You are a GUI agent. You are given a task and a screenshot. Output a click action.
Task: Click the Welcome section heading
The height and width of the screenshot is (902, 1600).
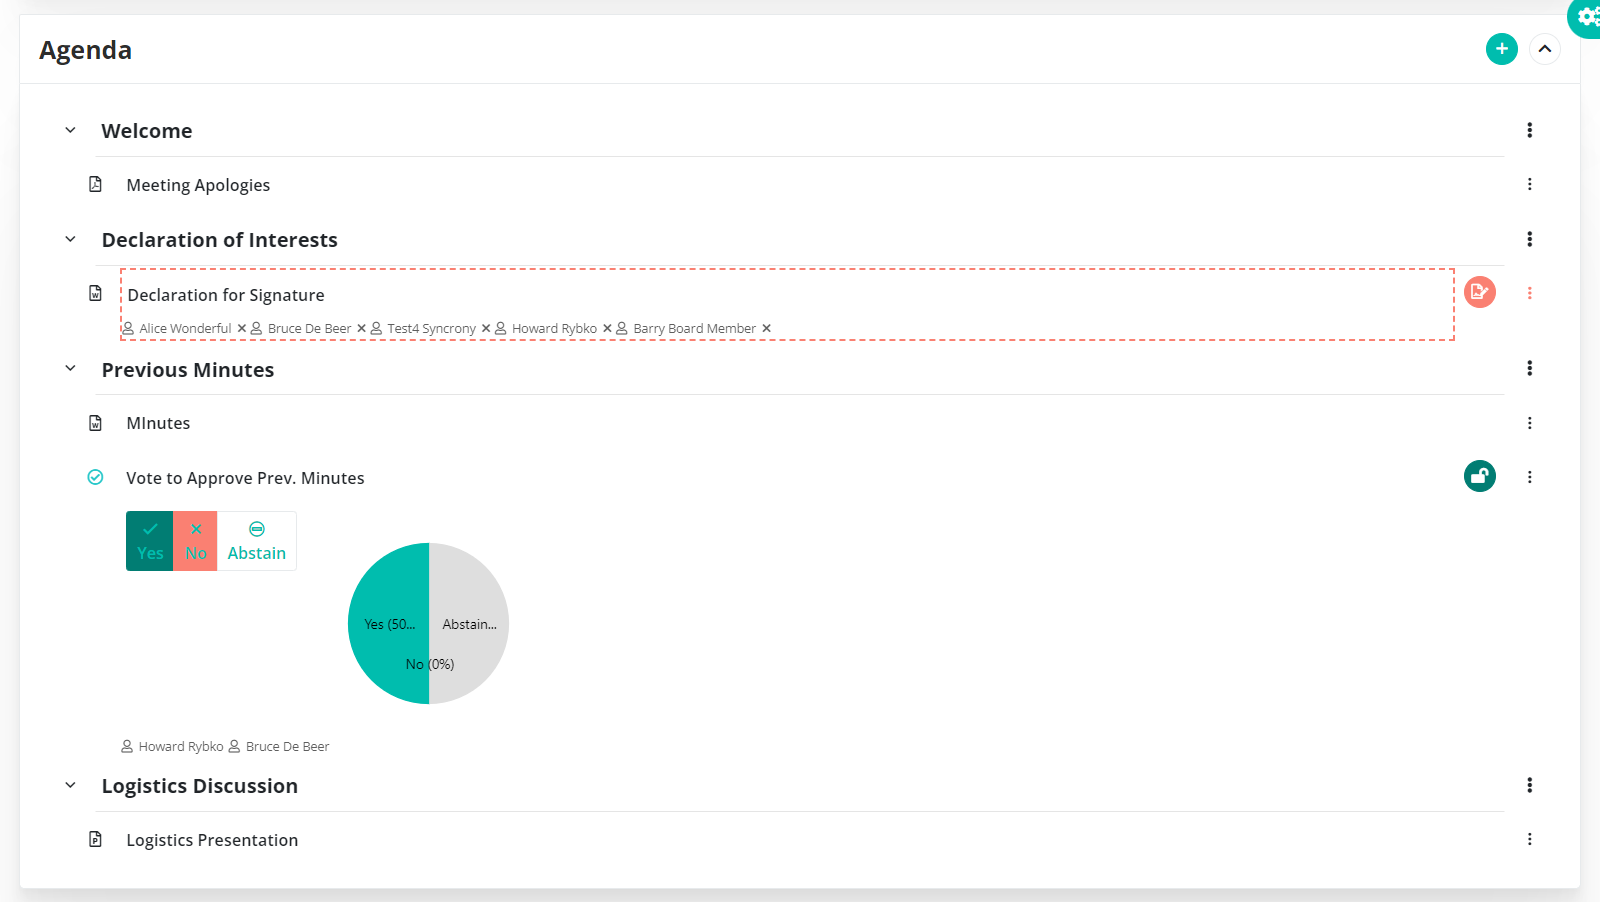pyautogui.click(x=147, y=131)
